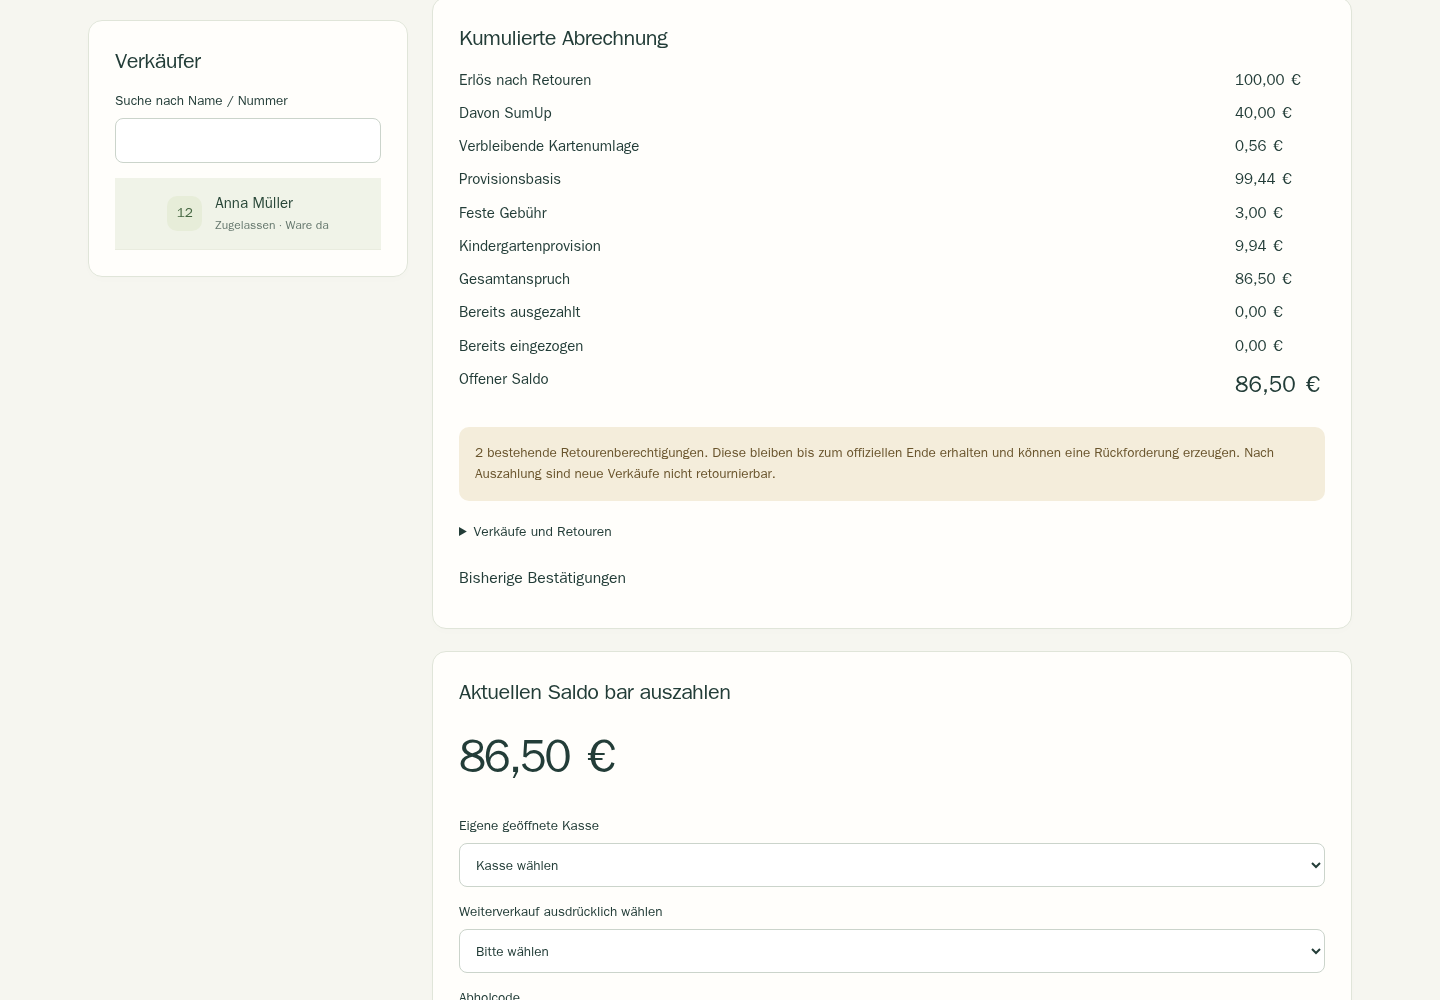1440x1000 pixels.
Task: Click the Bereits eingezogen value 0,00 €
Action: coord(1259,346)
